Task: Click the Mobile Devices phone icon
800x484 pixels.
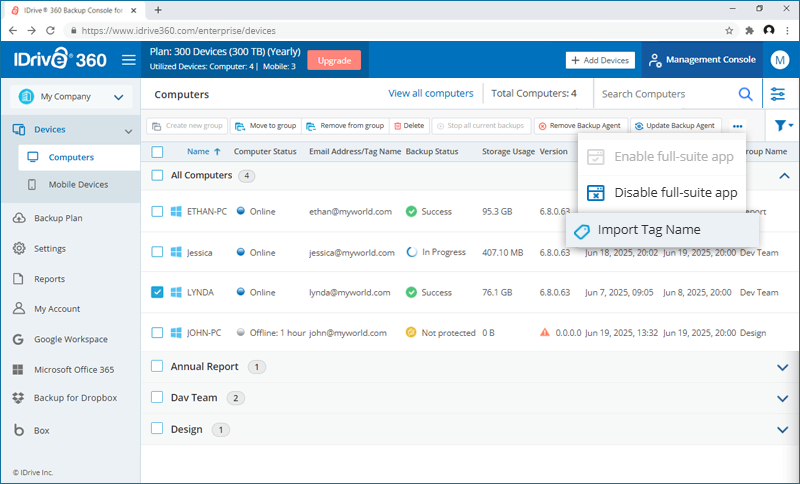Action: point(32,185)
